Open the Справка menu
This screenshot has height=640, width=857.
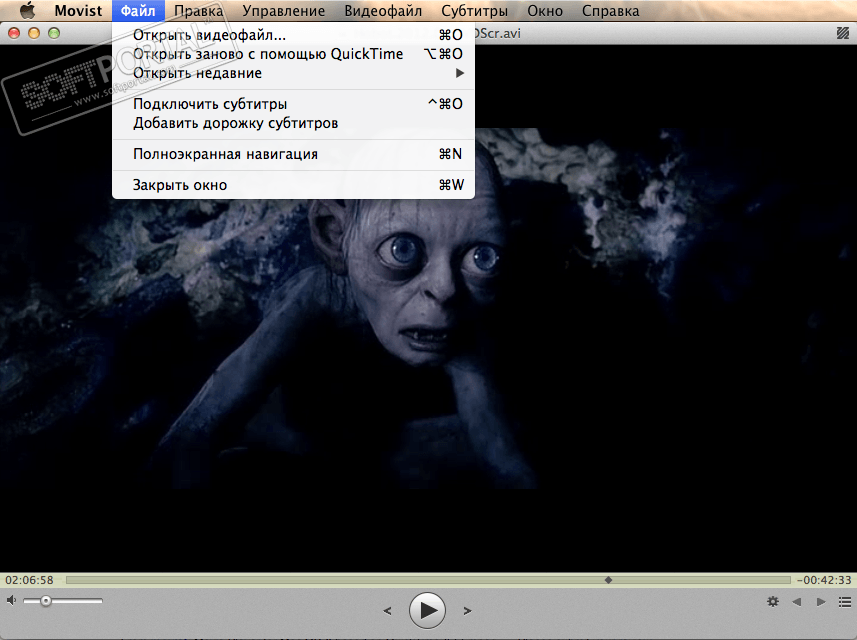point(611,10)
